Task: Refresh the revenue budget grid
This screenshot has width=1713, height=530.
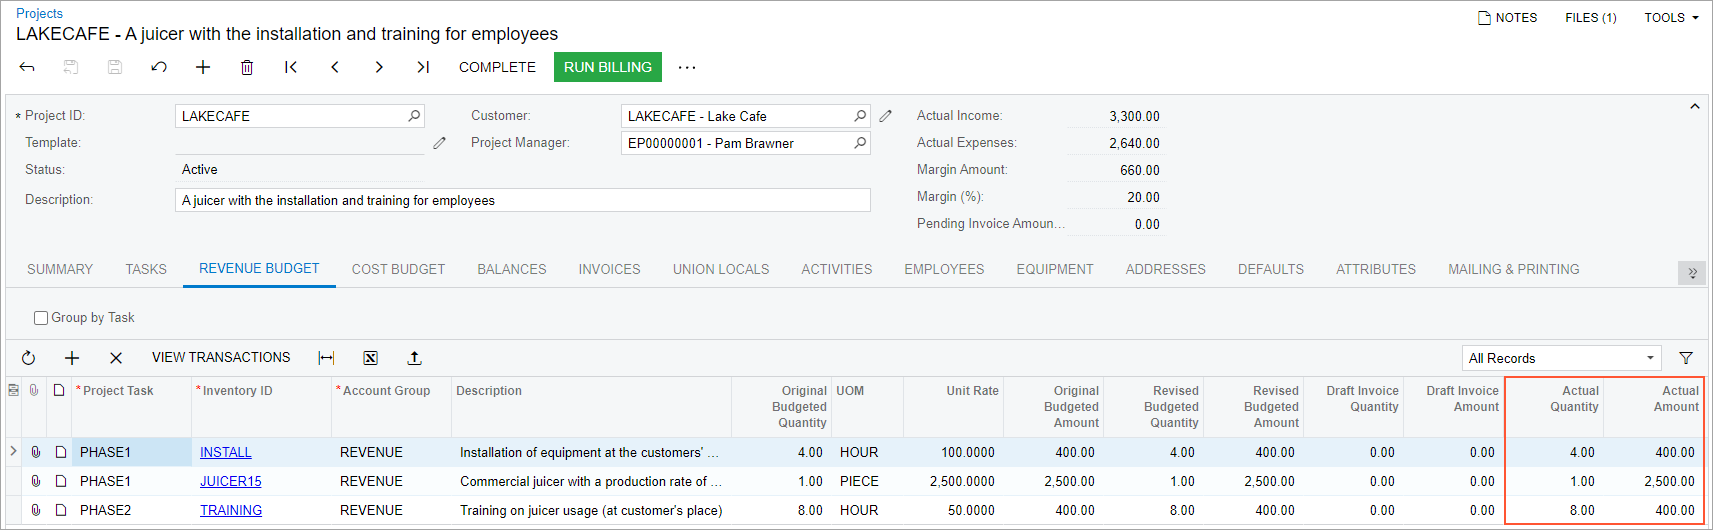Action: point(28,358)
